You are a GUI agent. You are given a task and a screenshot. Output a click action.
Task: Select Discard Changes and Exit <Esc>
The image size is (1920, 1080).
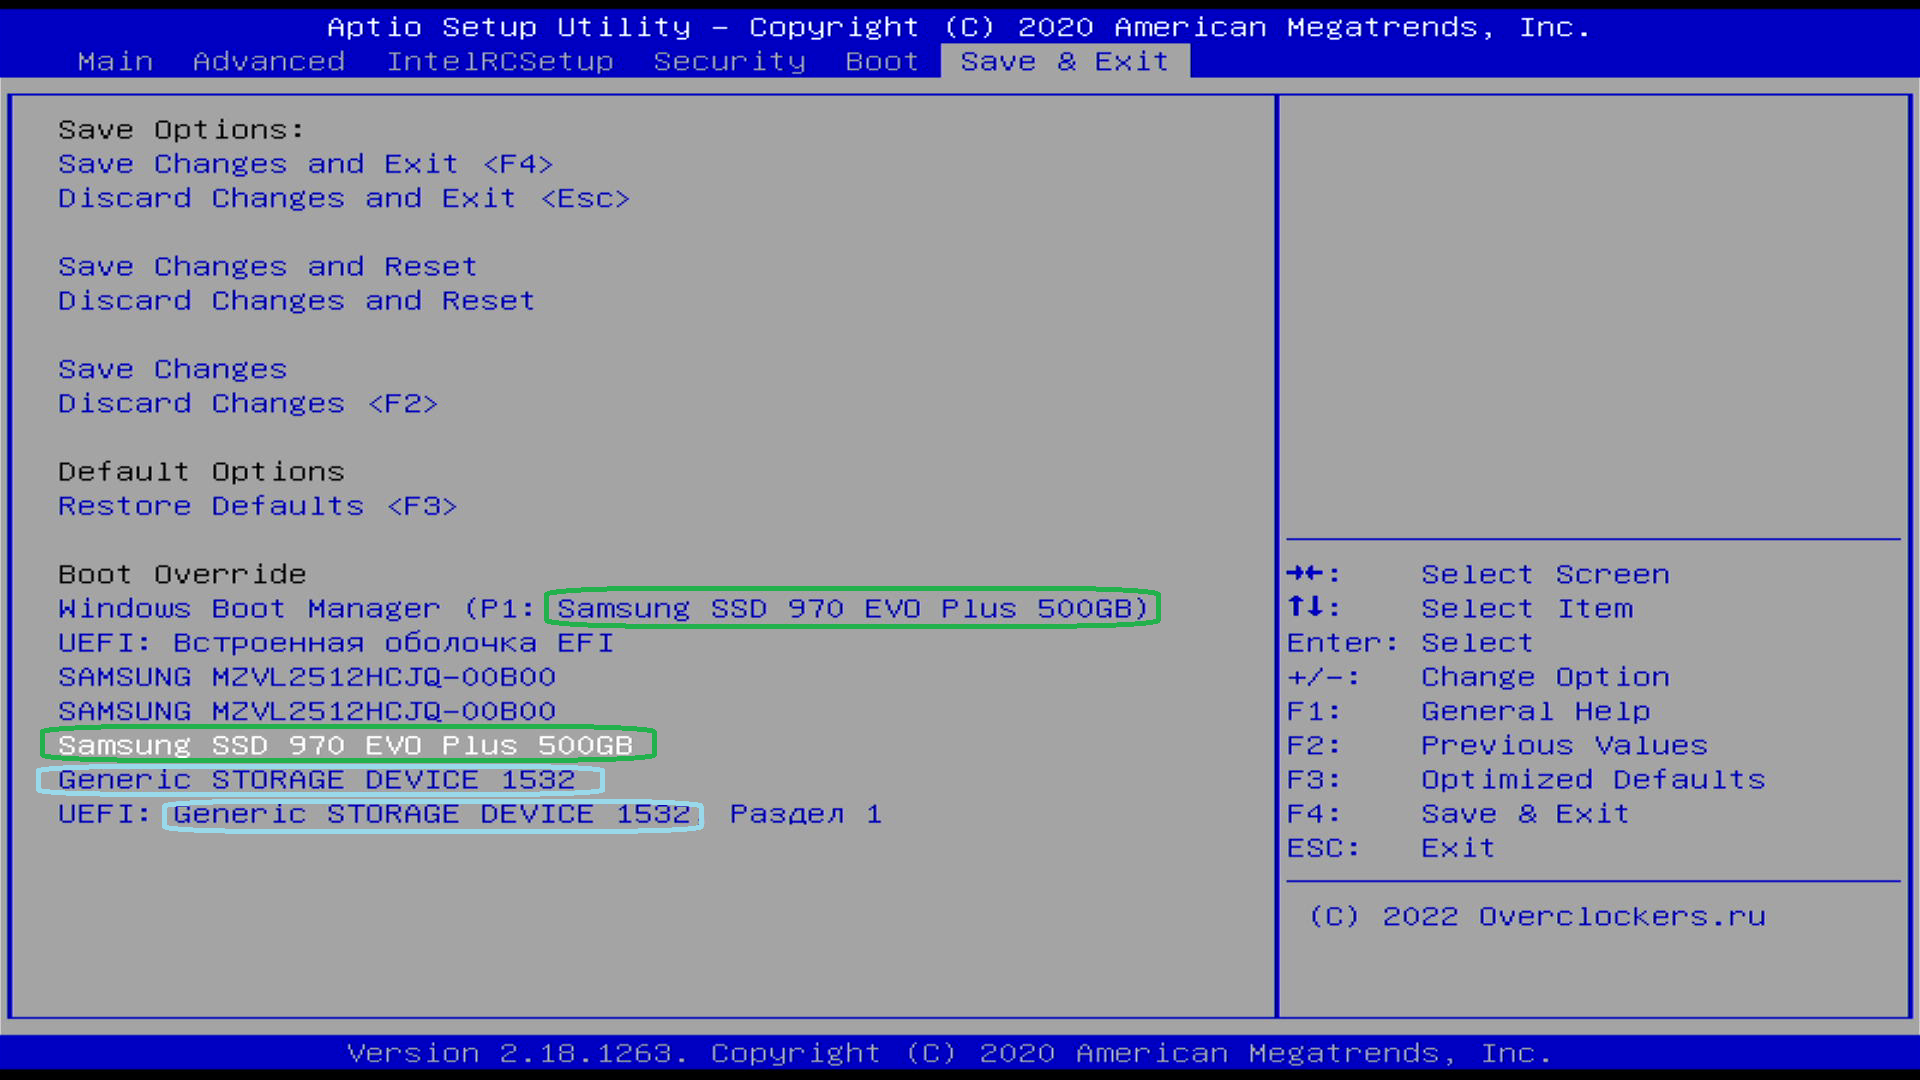pos(343,198)
